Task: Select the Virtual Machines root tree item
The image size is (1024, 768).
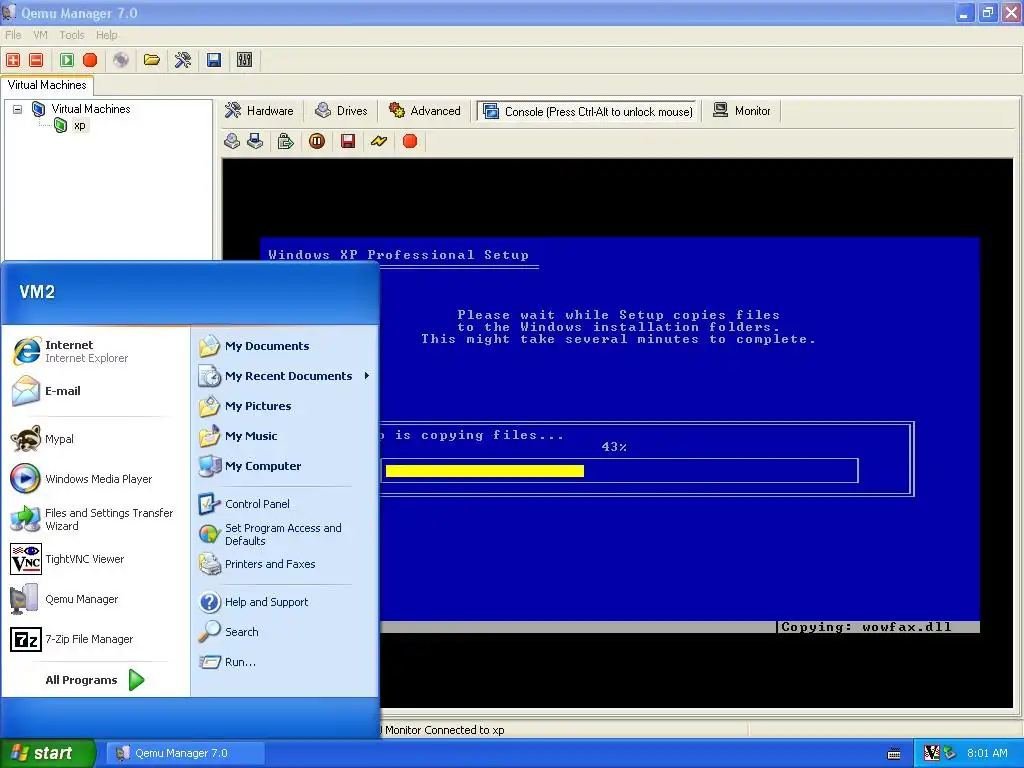Action: [91, 109]
